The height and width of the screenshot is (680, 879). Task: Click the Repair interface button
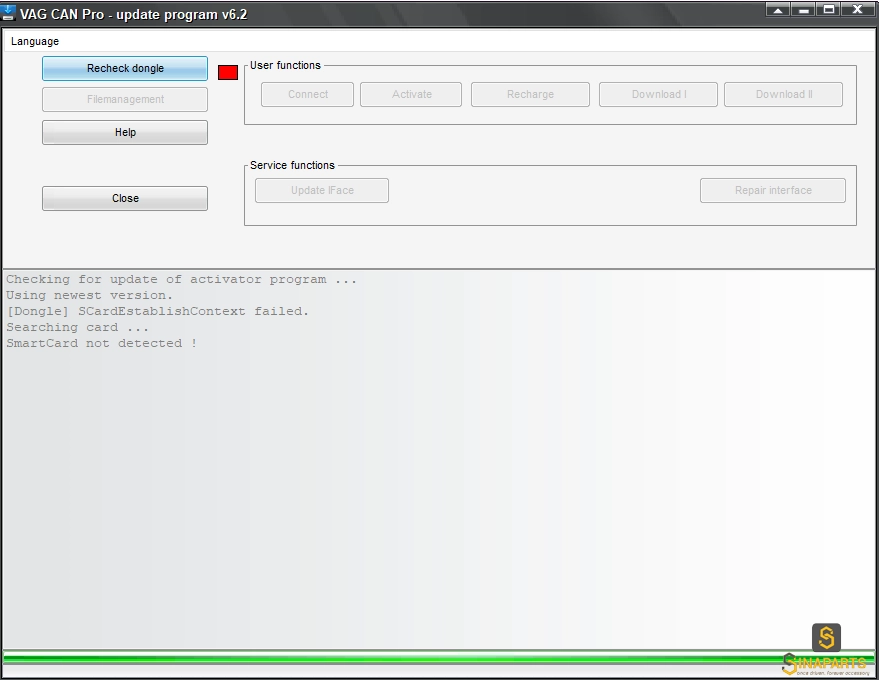tap(772, 191)
